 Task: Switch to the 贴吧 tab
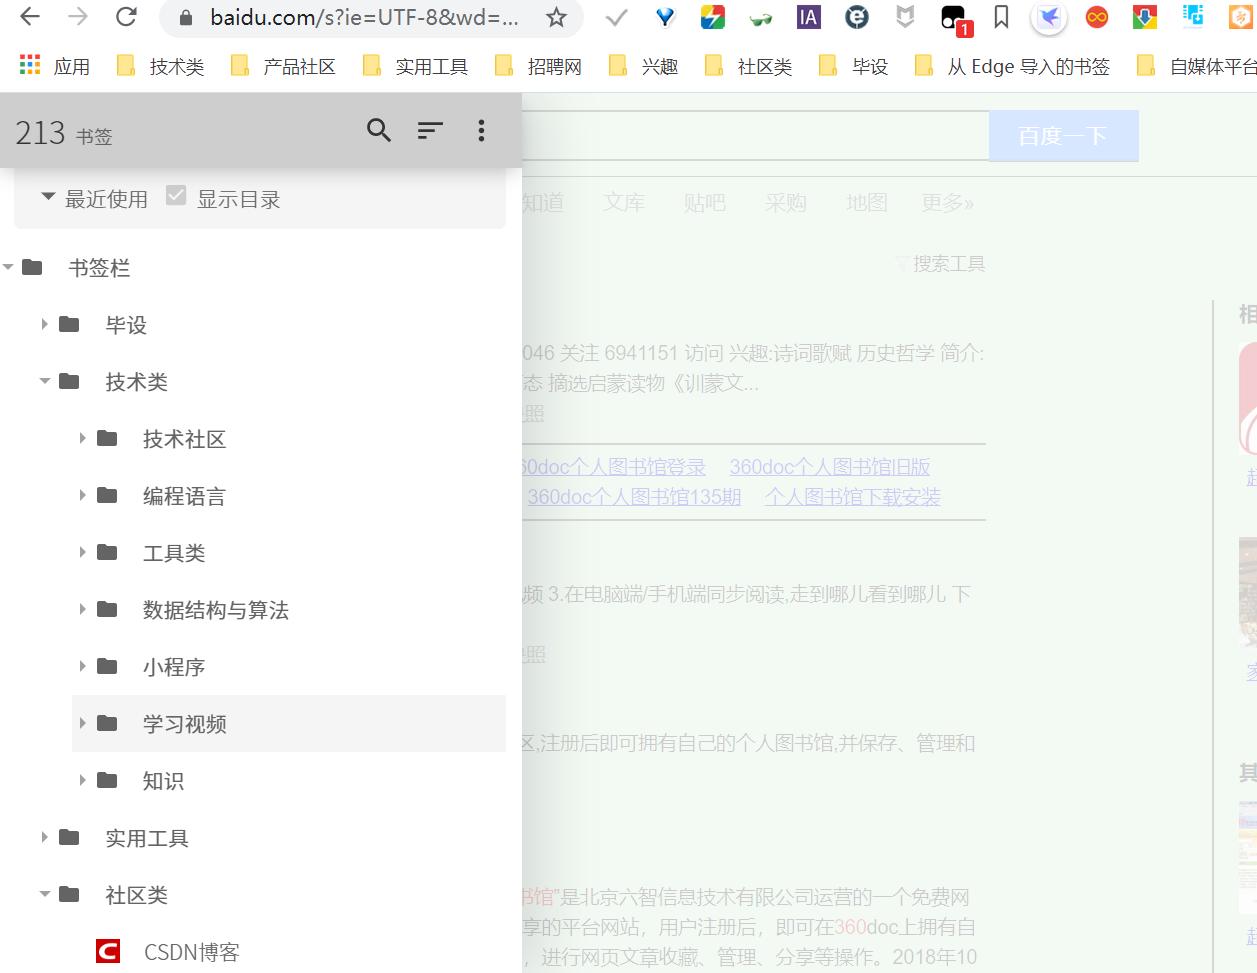tap(705, 202)
